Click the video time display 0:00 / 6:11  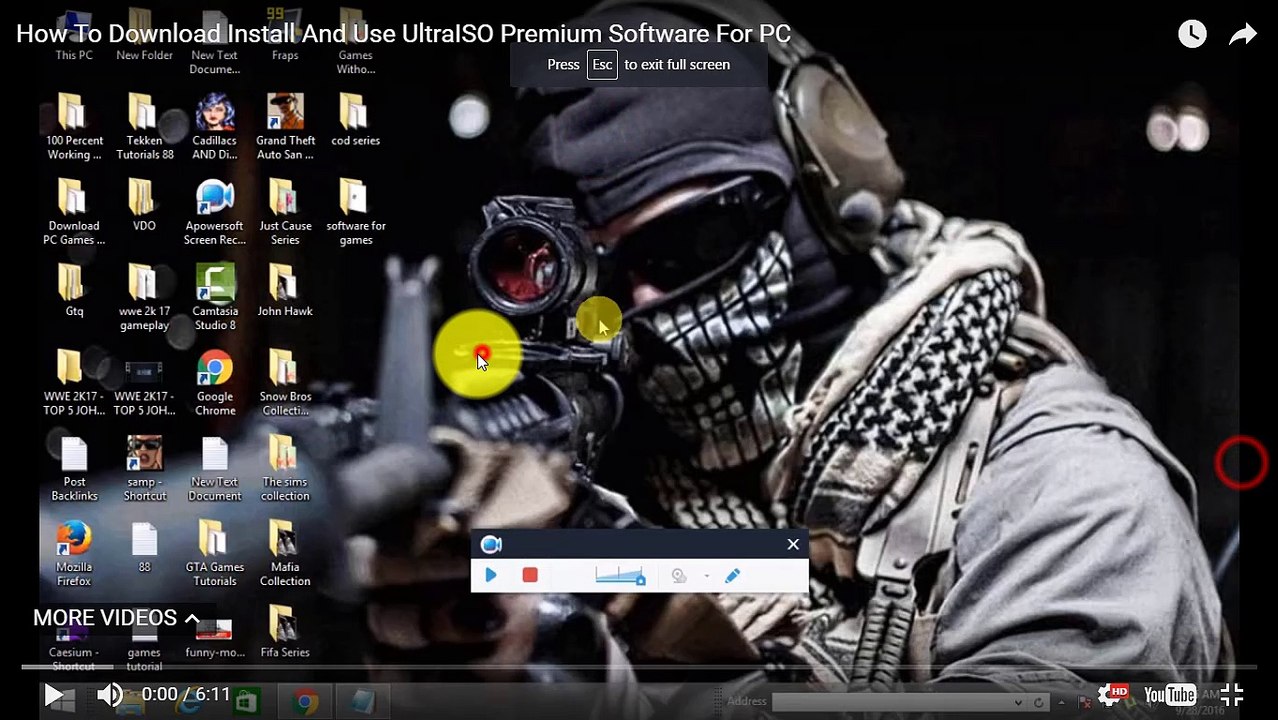(x=186, y=694)
